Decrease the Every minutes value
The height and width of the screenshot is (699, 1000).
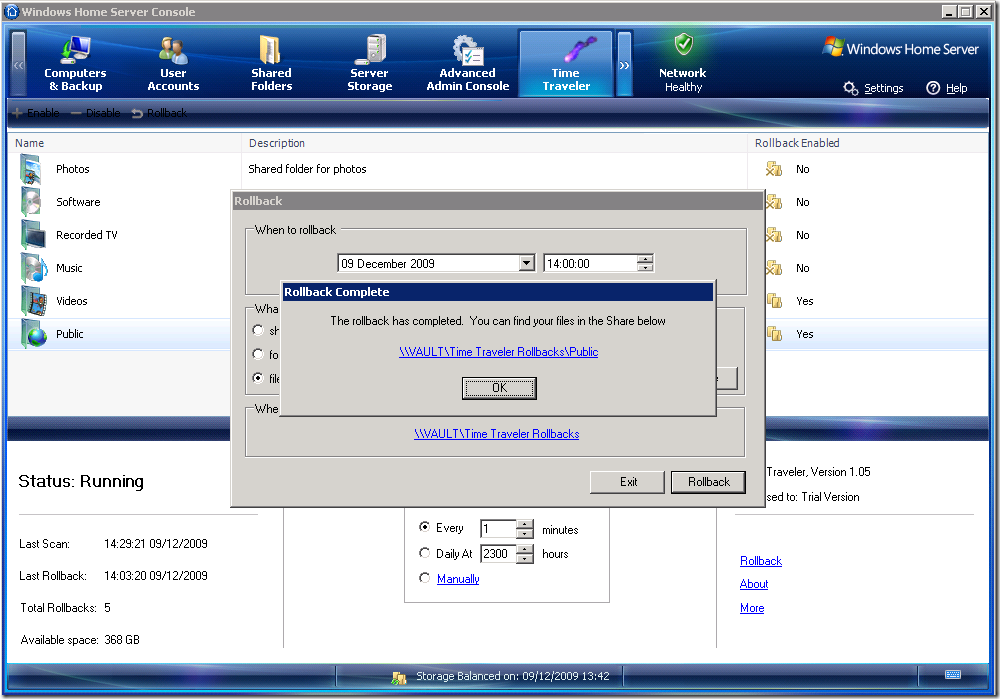pyautogui.click(x=524, y=533)
